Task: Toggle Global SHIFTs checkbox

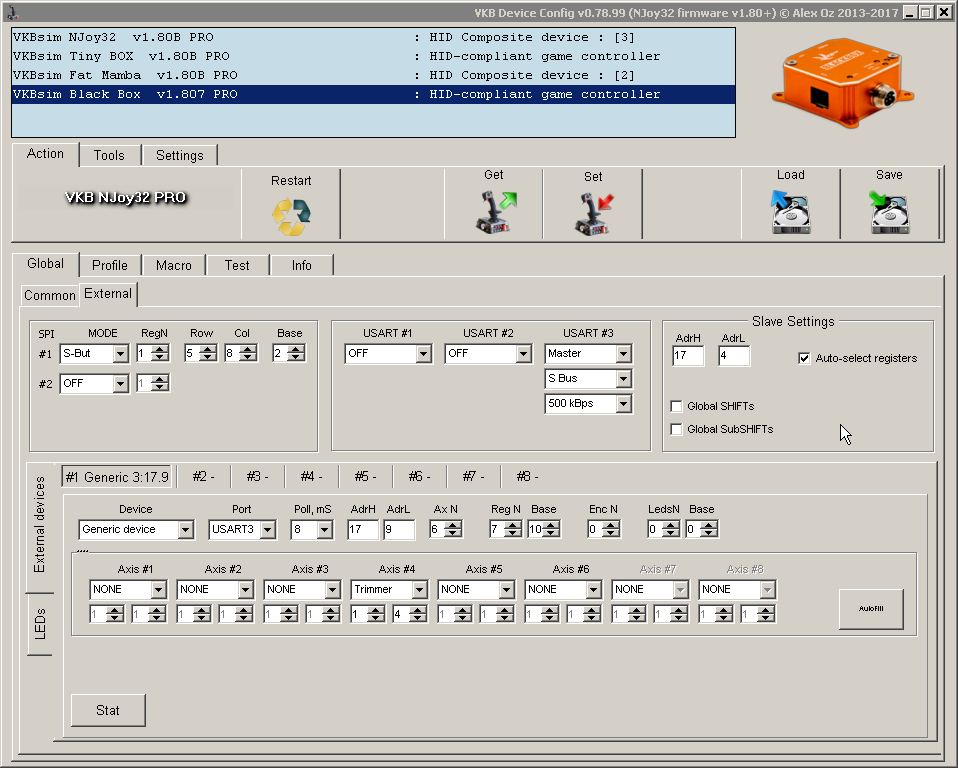Action: tap(676, 406)
